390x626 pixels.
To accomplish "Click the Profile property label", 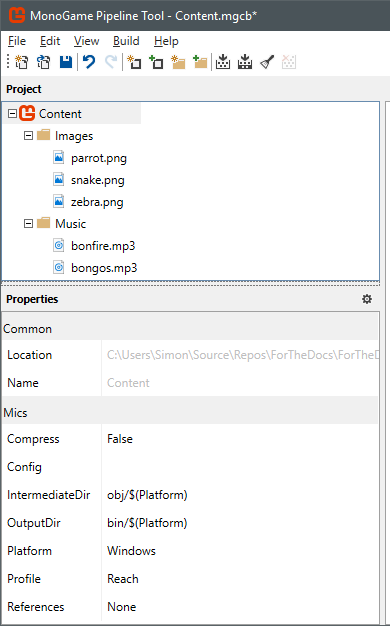I will coord(24,578).
